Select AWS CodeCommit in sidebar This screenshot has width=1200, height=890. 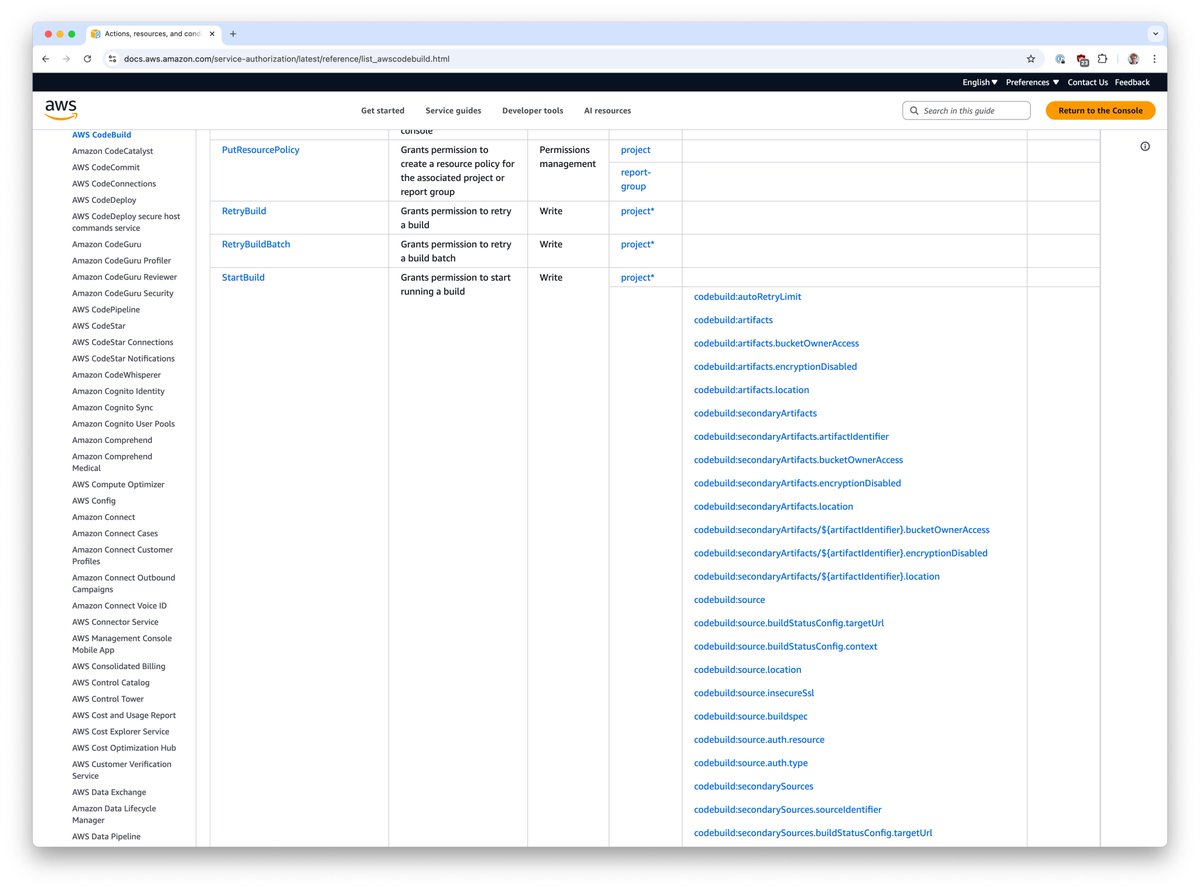pos(106,167)
